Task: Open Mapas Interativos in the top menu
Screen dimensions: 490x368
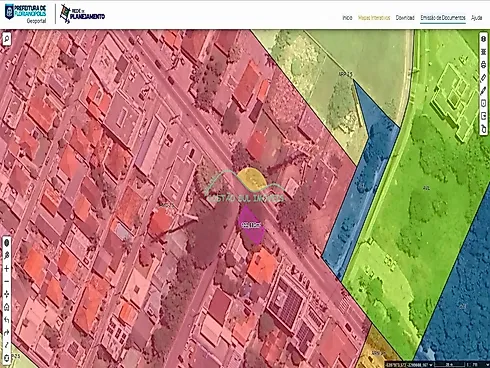Action: tap(374, 18)
